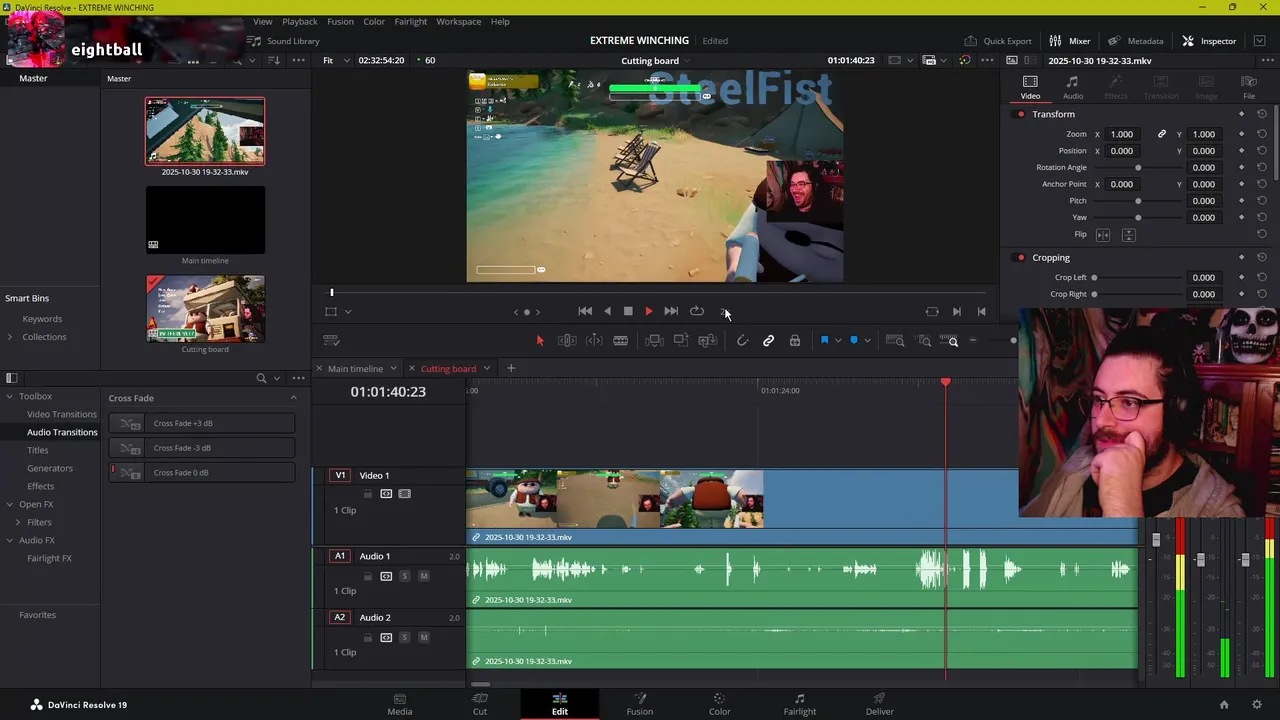The width and height of the screenshot is (1280, 720).
Task: Click the Quick Export button
Action: tap(997, 41)
